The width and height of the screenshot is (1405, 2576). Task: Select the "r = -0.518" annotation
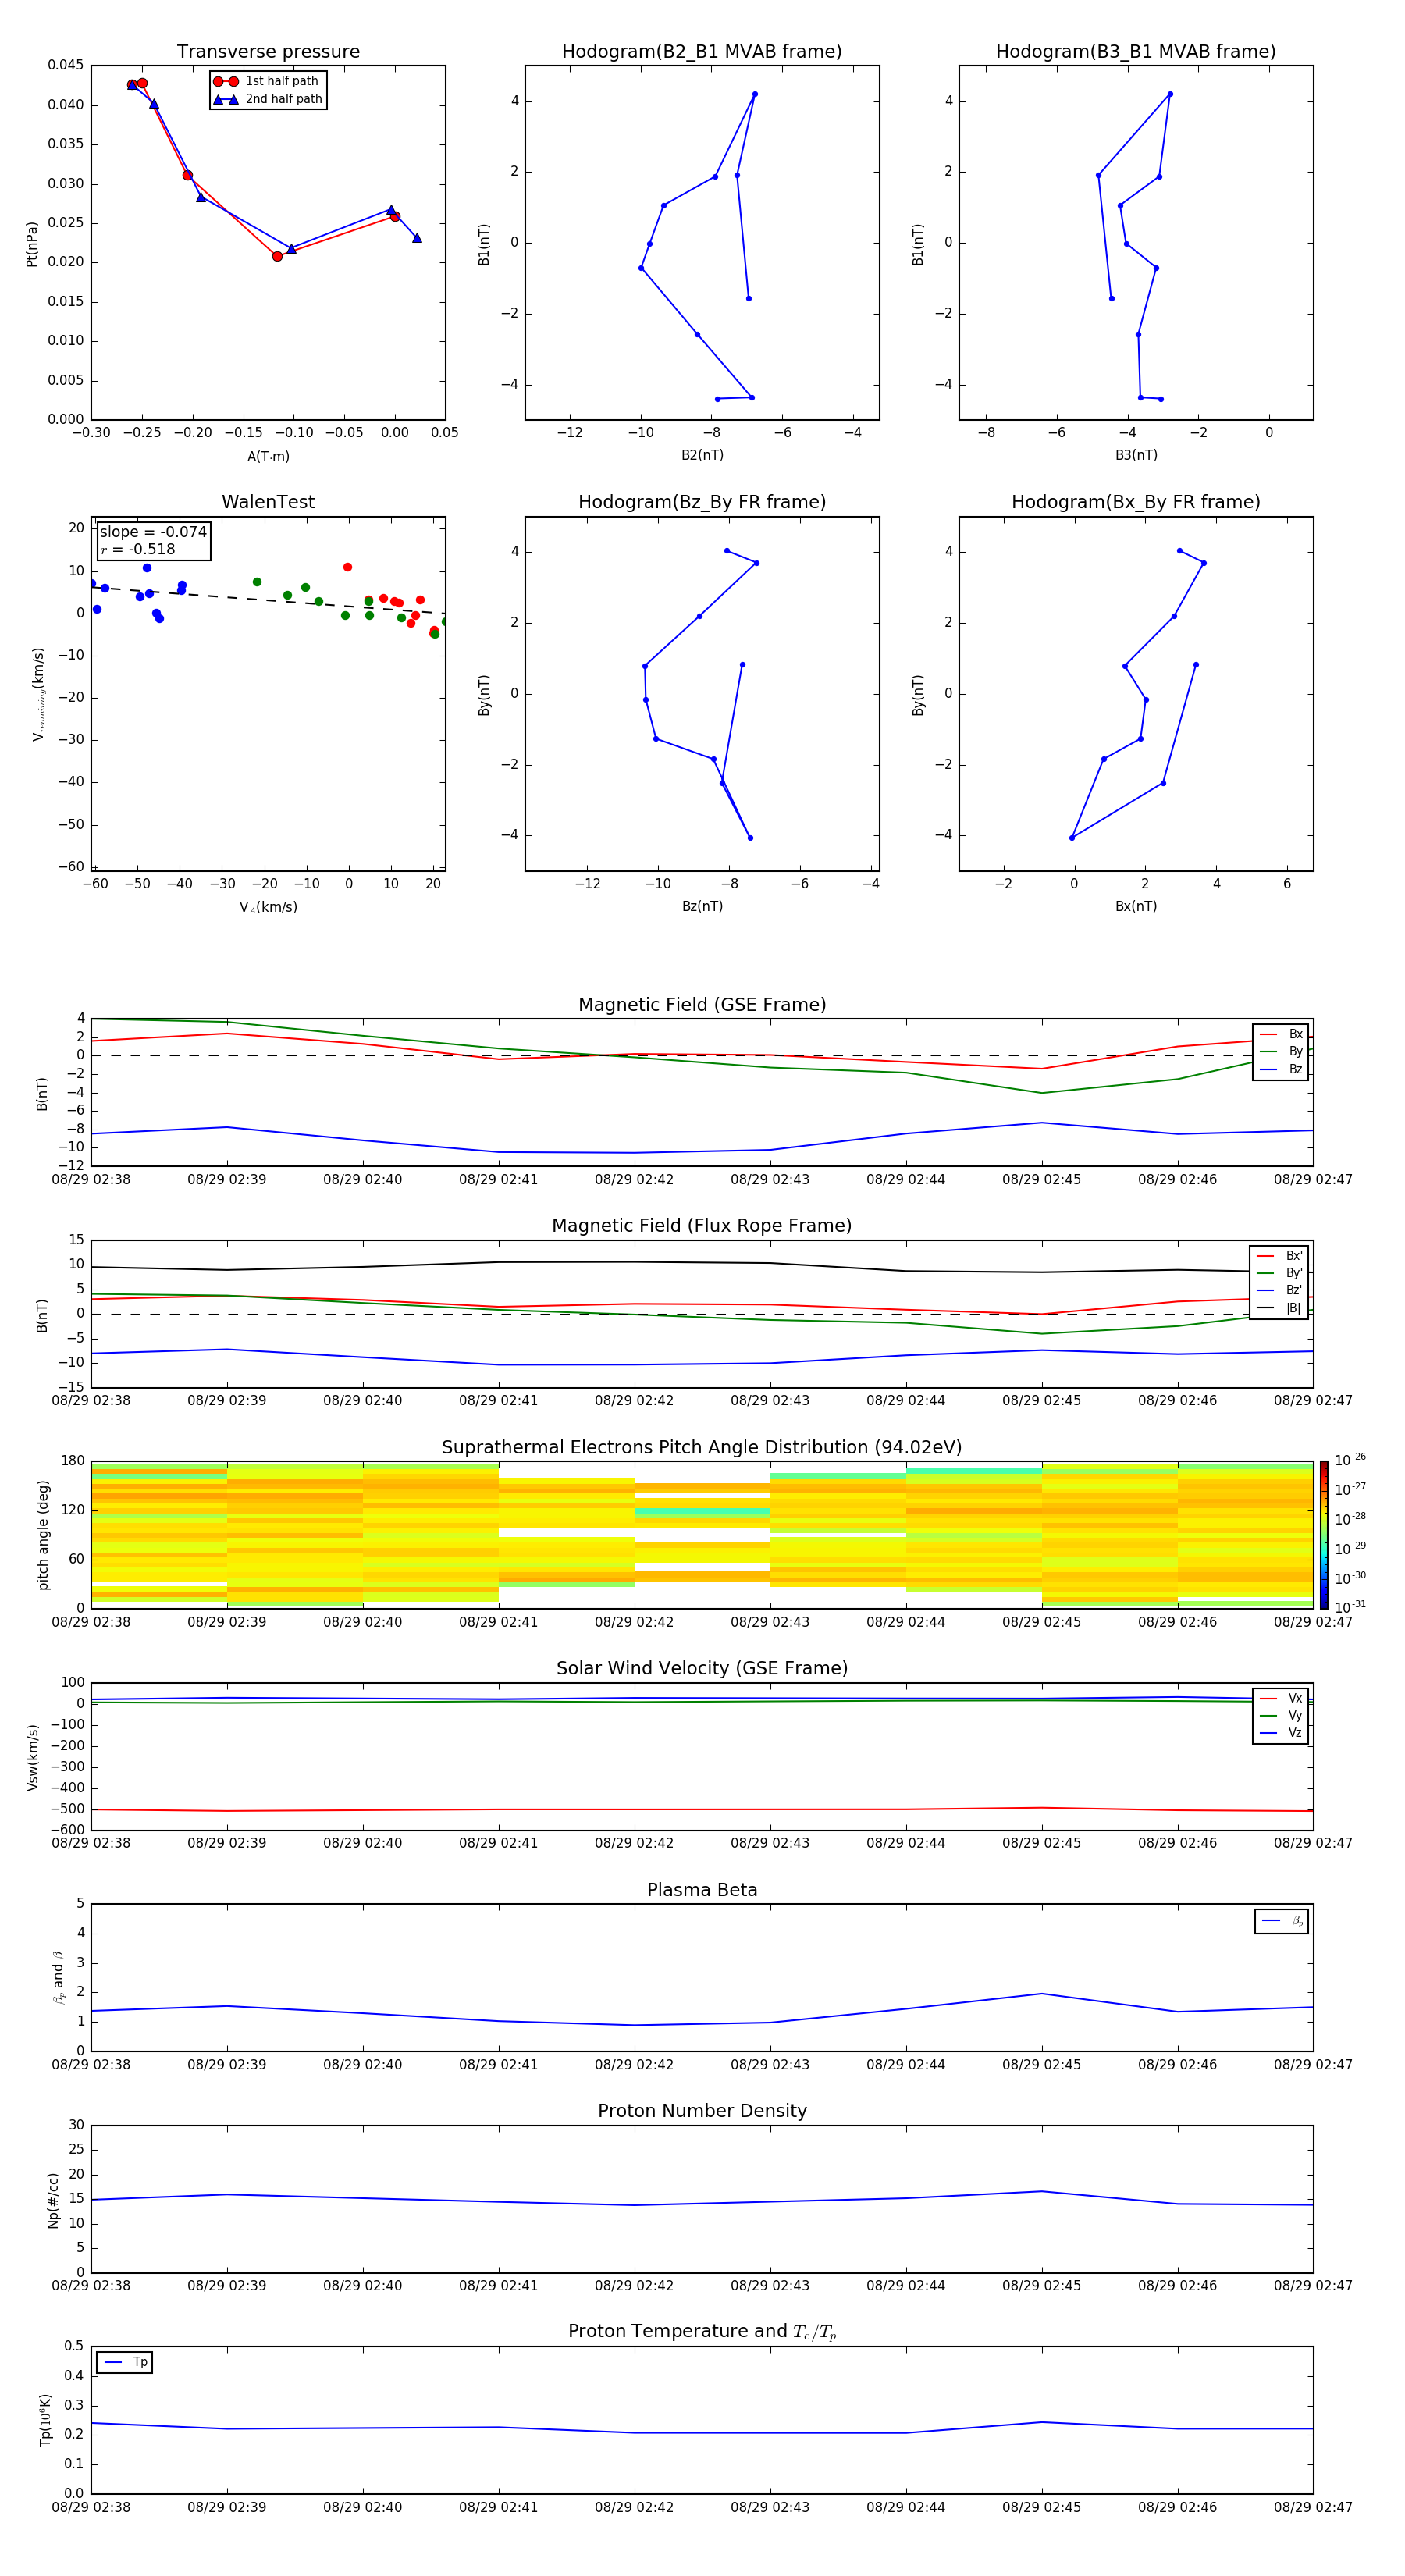coord(138,549)
